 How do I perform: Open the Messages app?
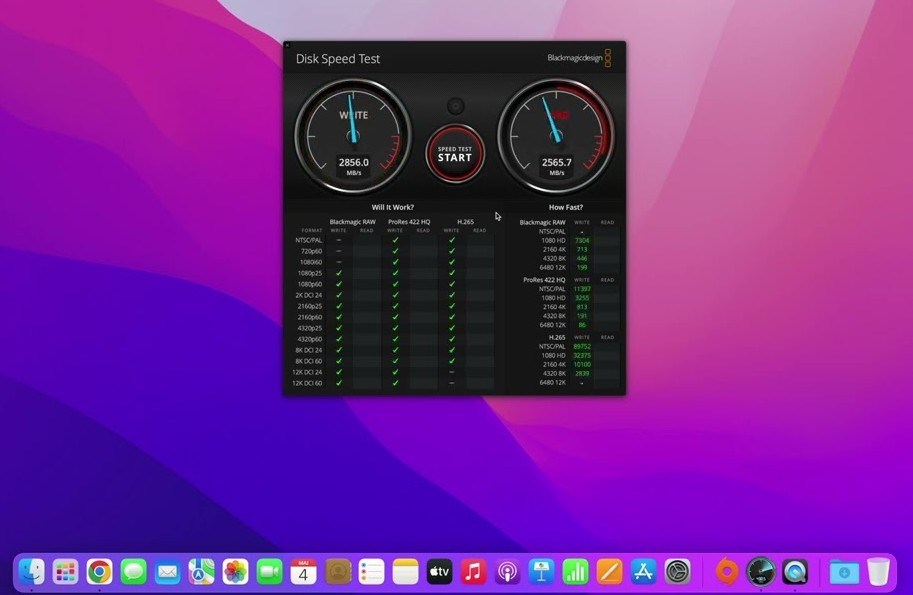pyautogui.click(x=133, y=572)
